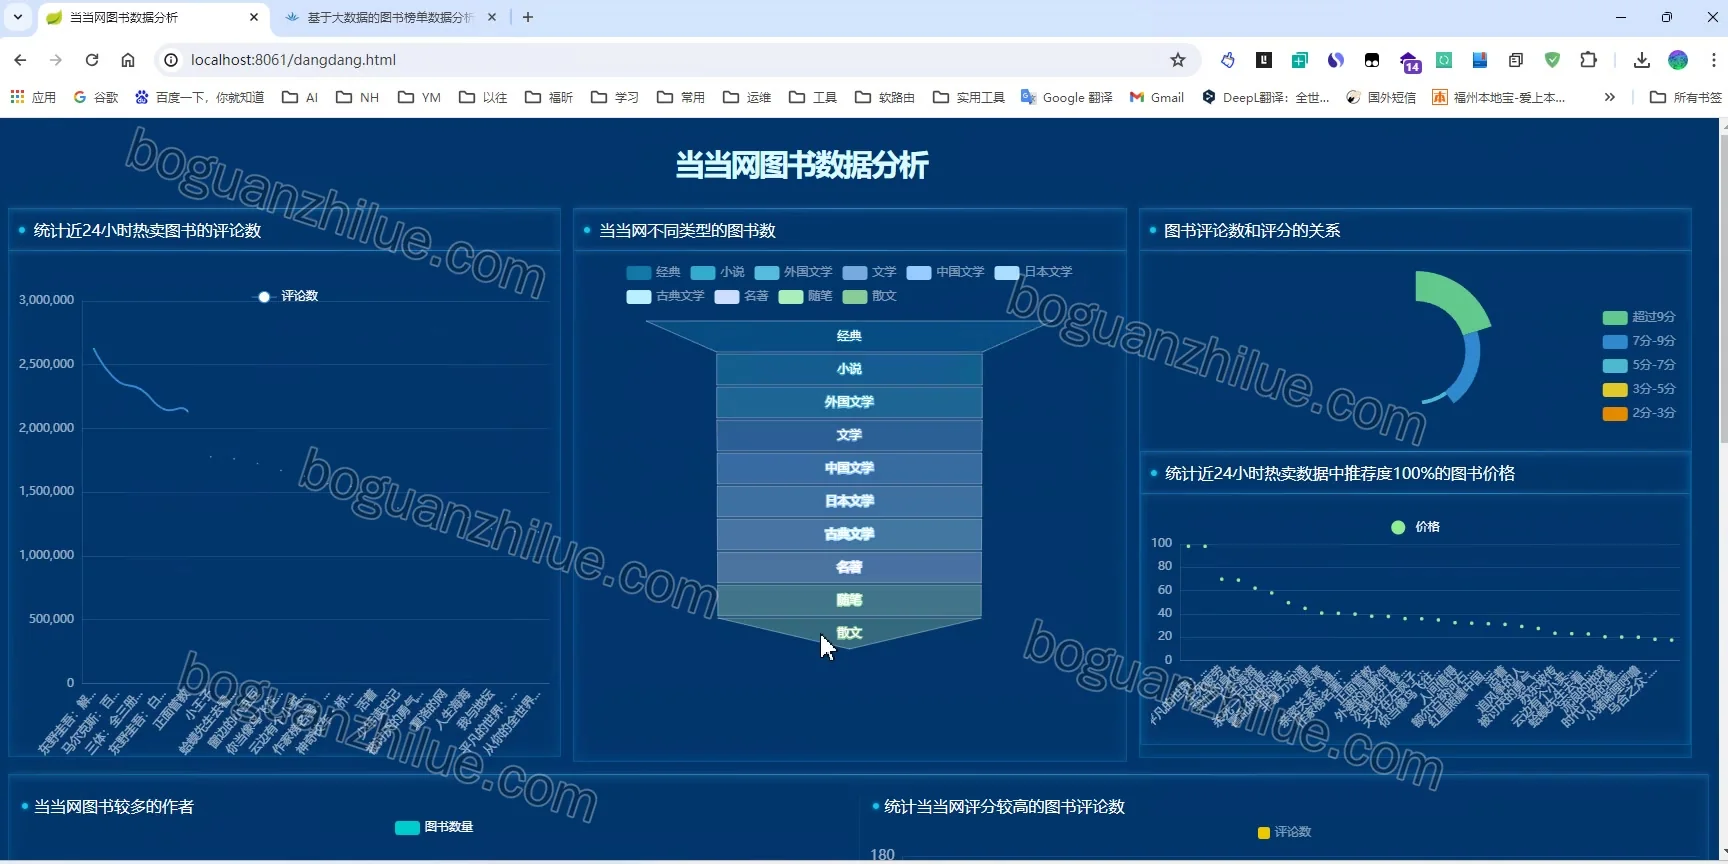1728x864 pixels.
Task: Open the shield extension icon in toolbar
Action: [1552, 60]
